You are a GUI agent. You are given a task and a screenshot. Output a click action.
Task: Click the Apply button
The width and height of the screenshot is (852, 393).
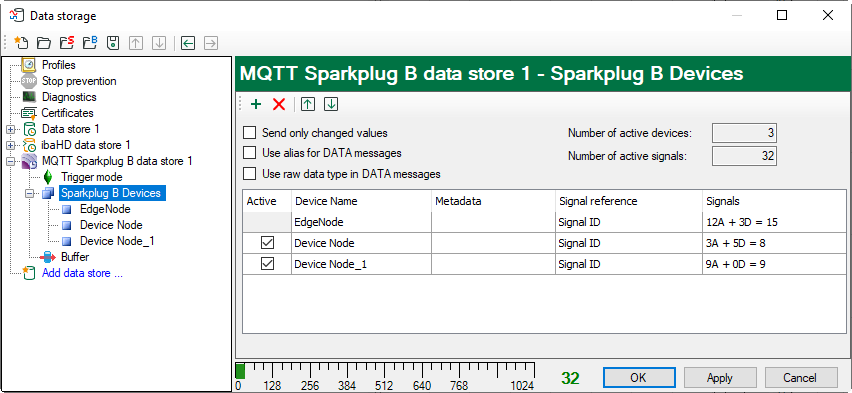[720, 377]
